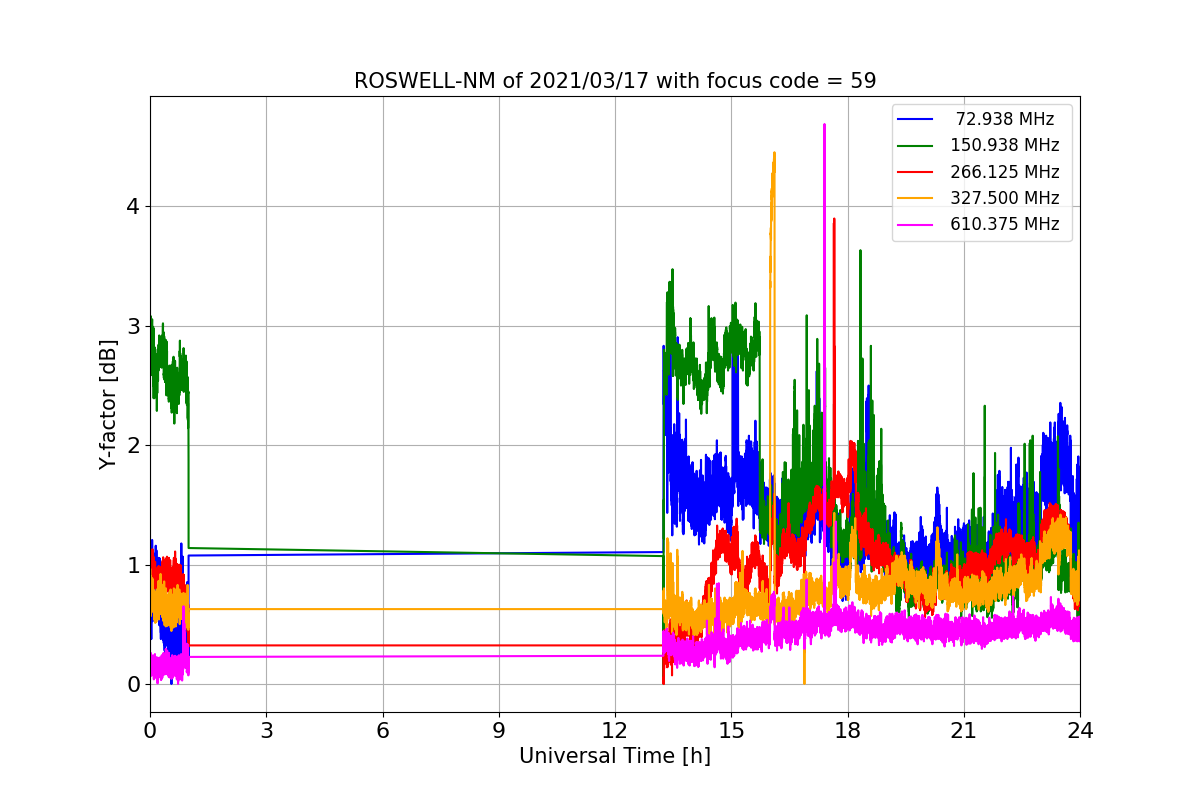
Task: Click x-axis tick label '3'
Action: tap(266, 731)
